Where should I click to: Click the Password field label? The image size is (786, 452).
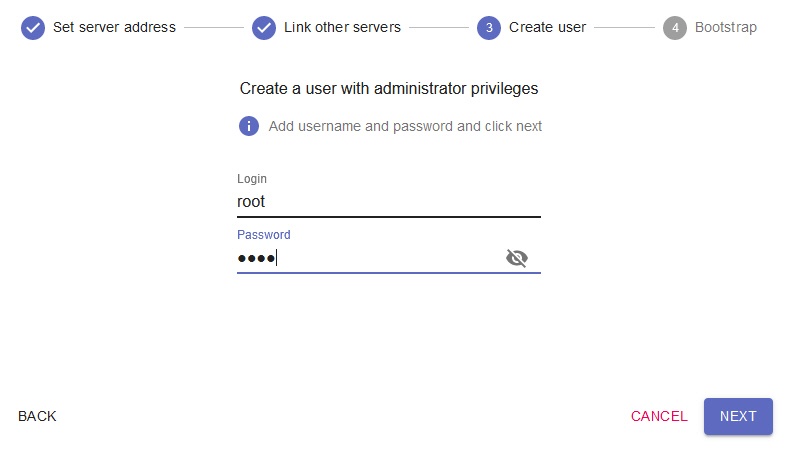(x=264, y=235)
